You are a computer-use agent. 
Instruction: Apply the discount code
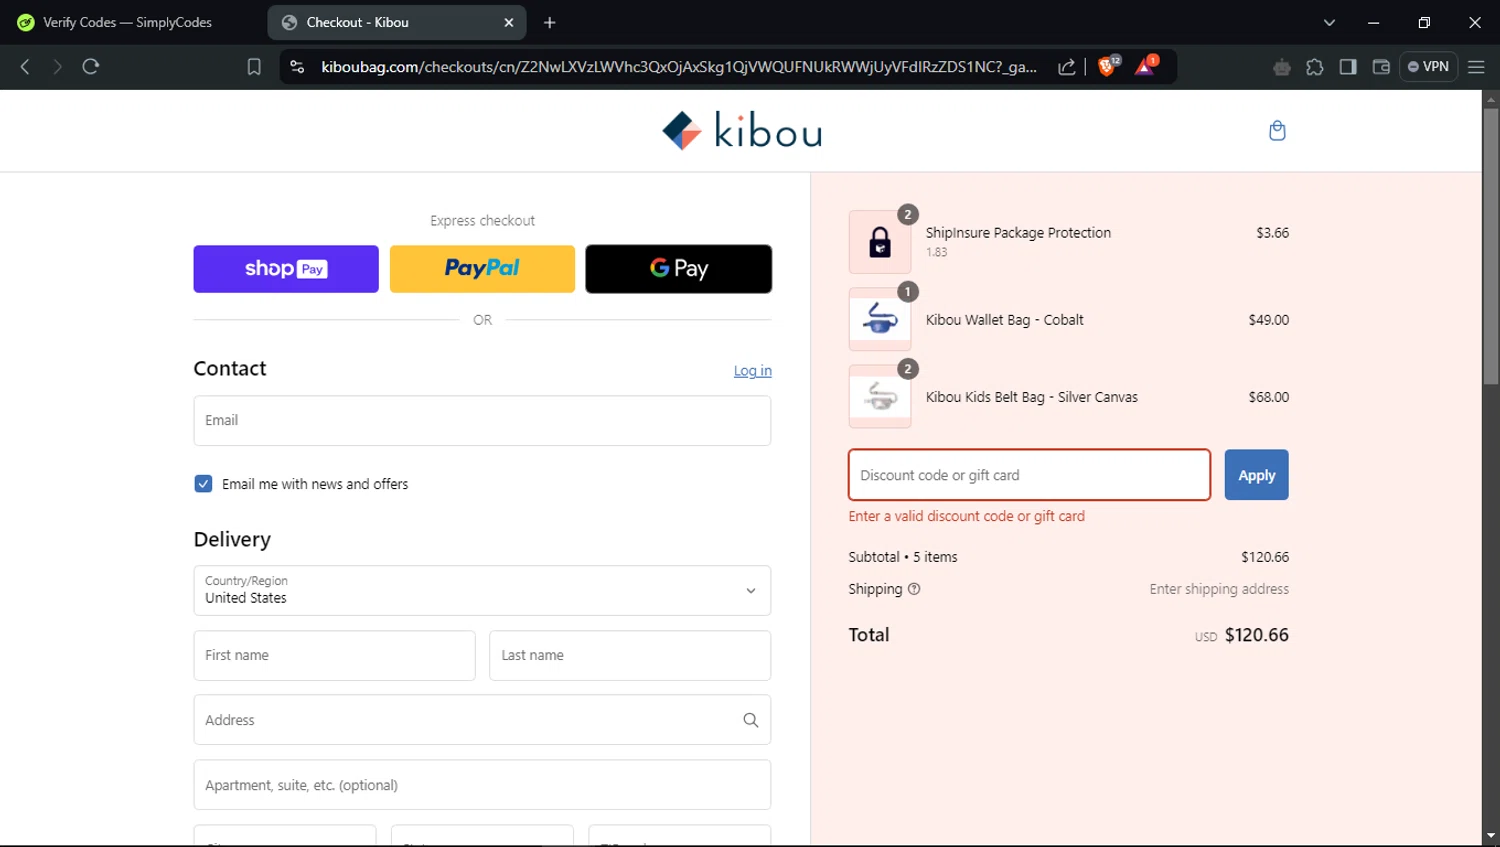coord(1256,475)
